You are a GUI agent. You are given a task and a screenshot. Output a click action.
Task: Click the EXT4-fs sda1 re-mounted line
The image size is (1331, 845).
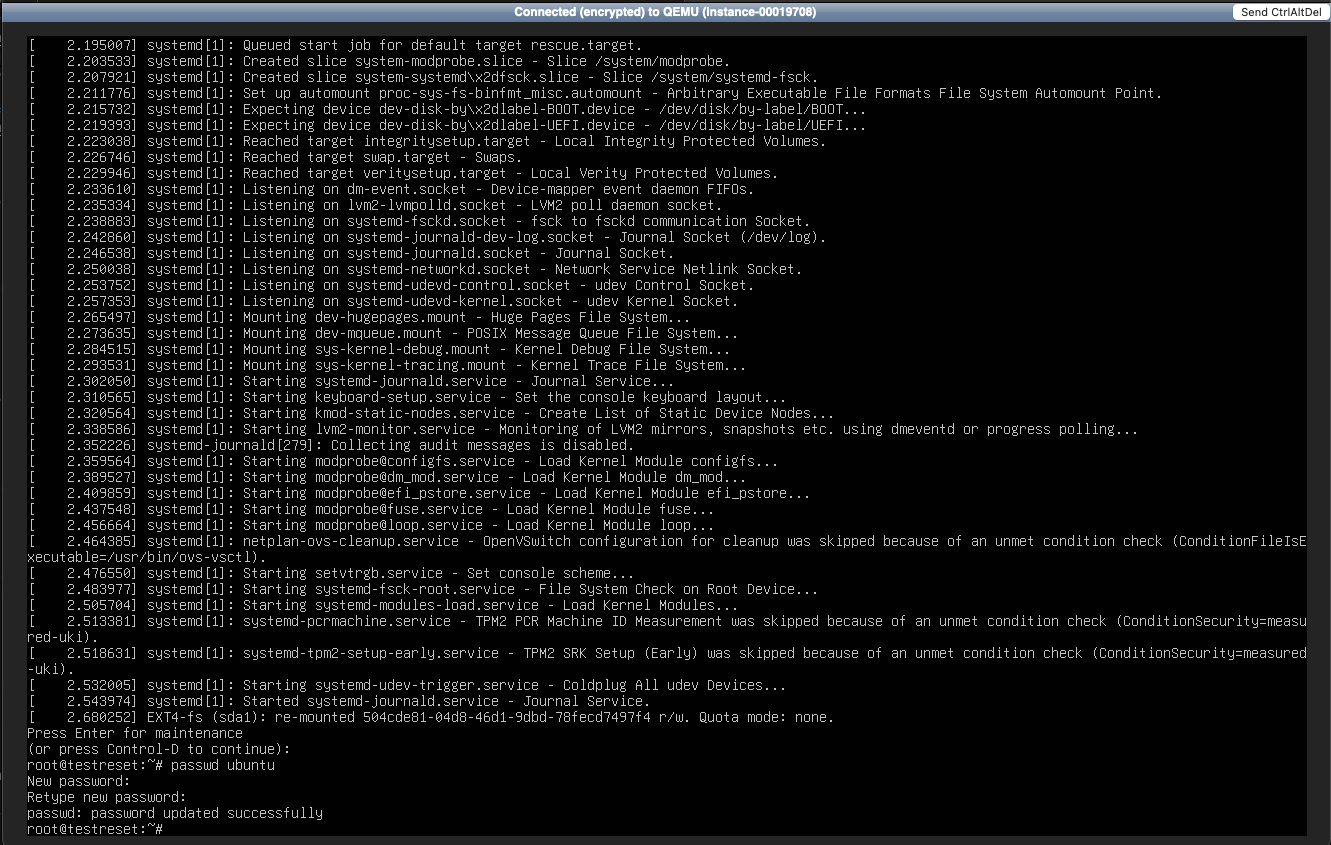(x=430, y=717)
